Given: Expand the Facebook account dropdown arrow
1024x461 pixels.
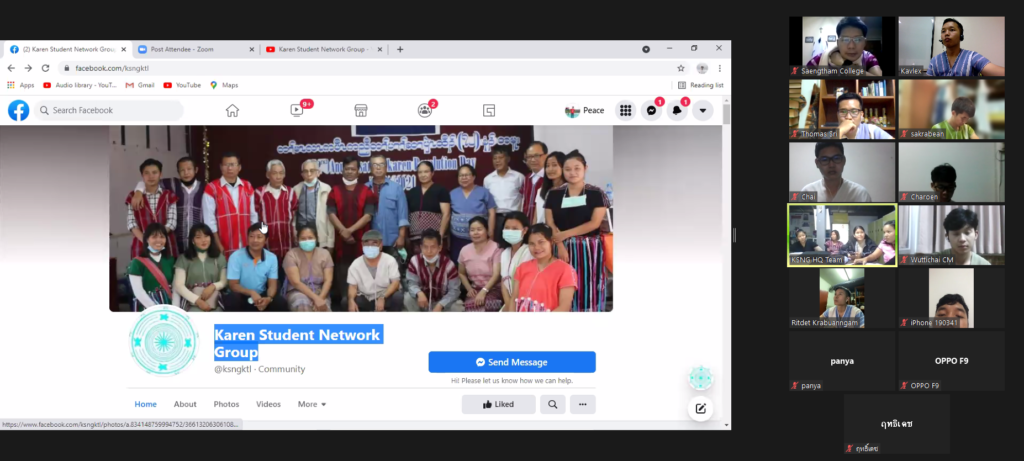Looking at the screenshot, I should (703, 110).
